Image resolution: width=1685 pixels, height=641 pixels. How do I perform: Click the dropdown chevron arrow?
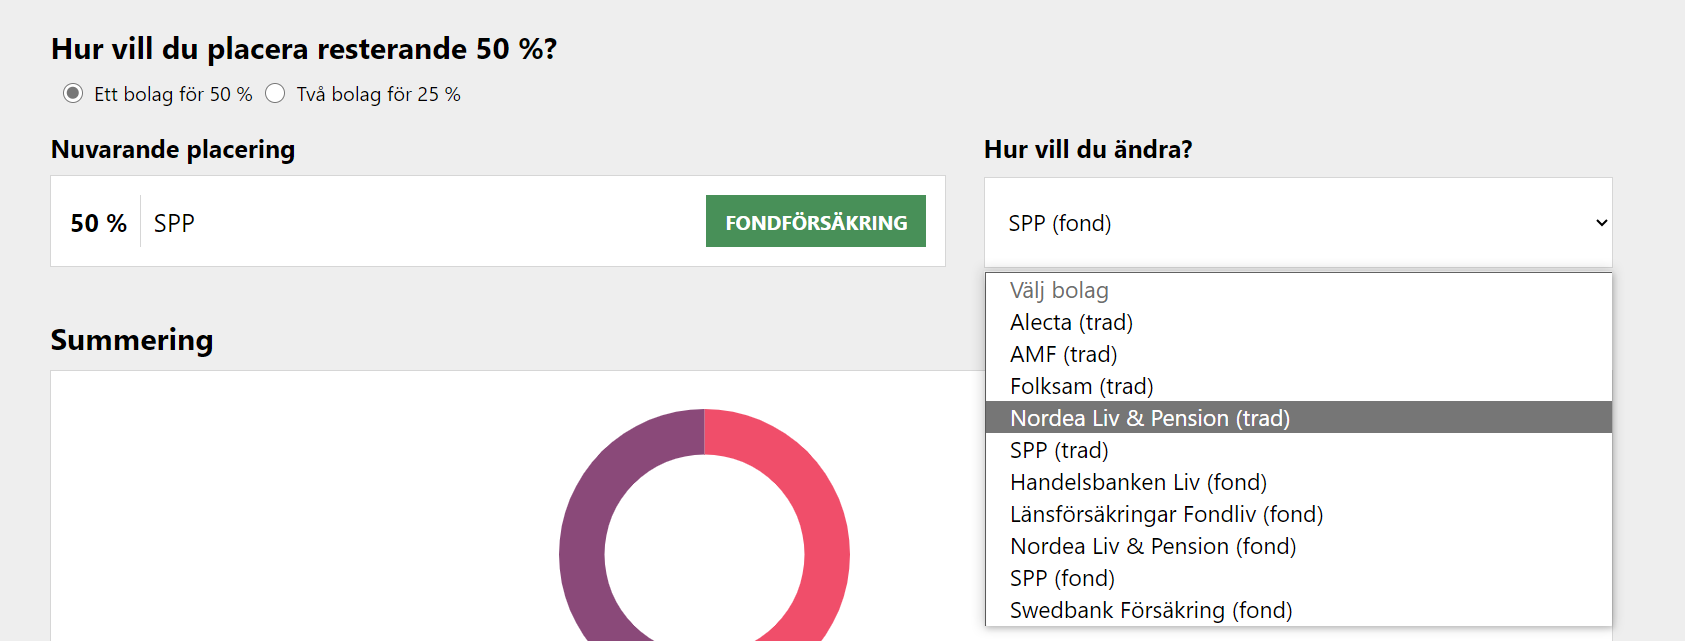pos(1601,223)
